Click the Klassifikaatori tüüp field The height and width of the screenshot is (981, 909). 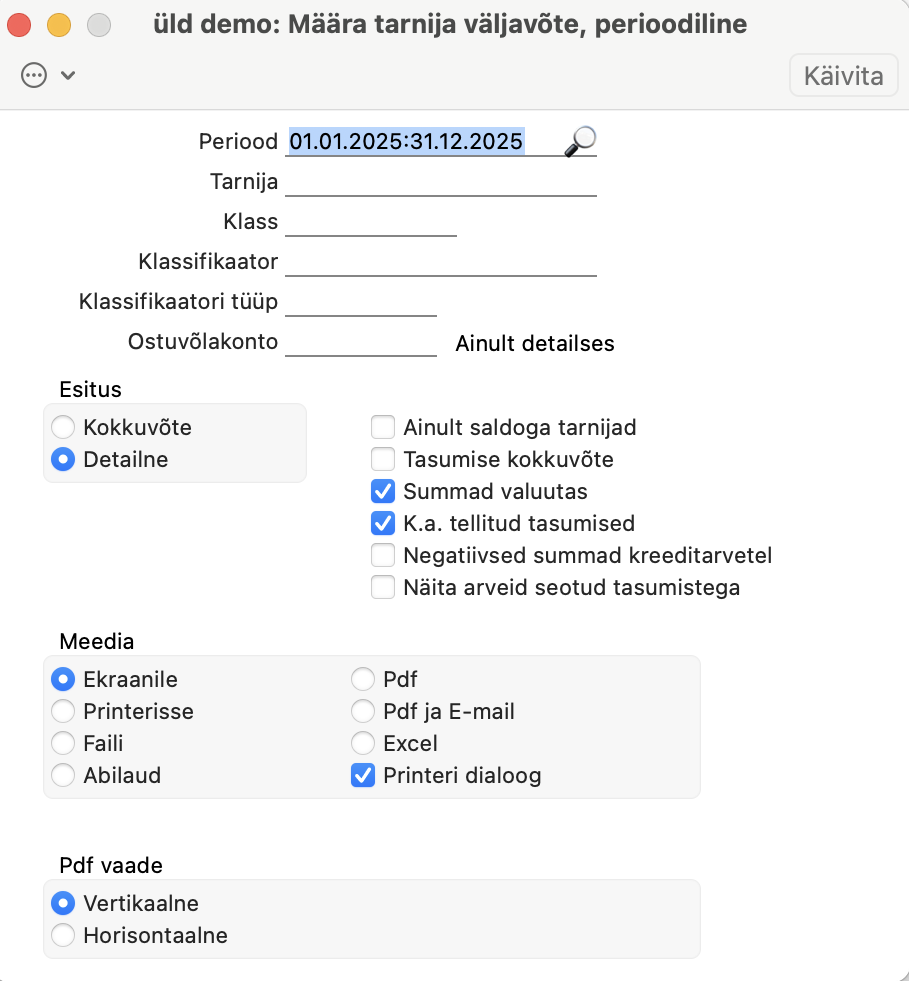(361, 303)
